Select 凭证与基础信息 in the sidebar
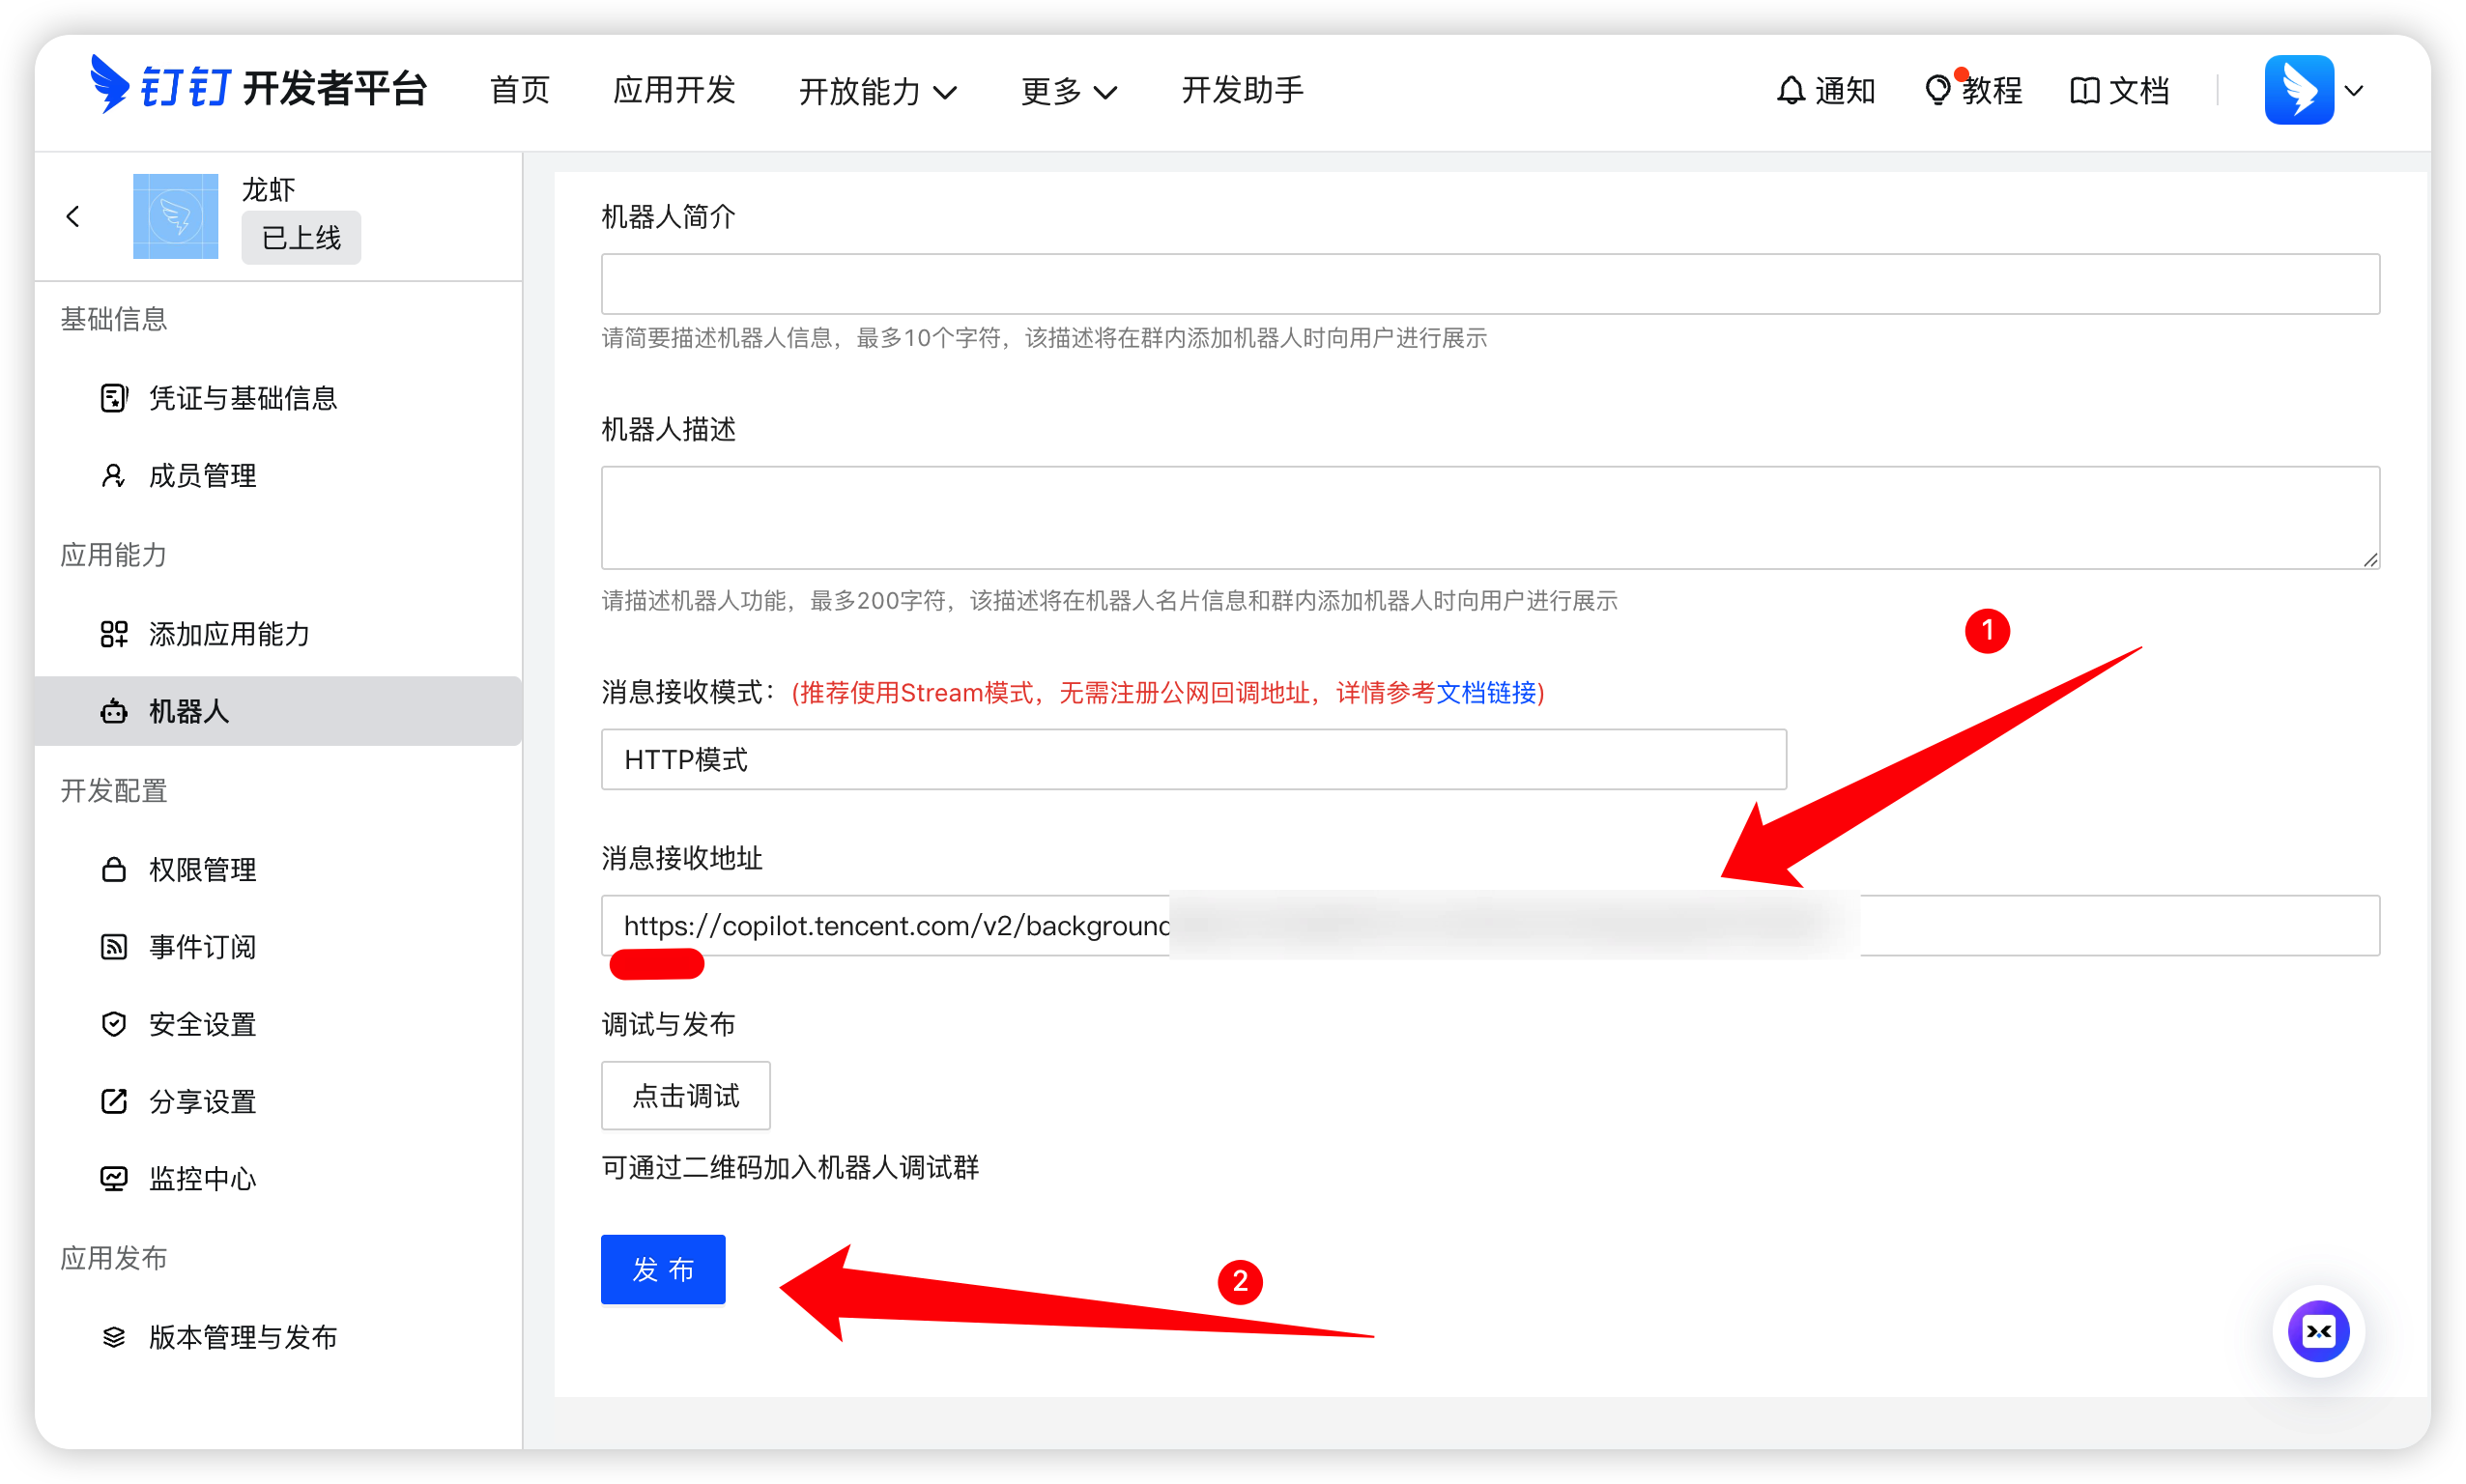The width and height of the screenshot is (2466, 1484). (x=243, y=397)
